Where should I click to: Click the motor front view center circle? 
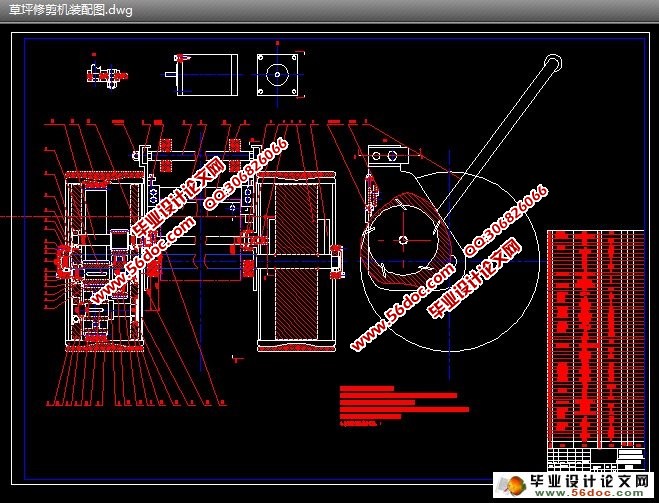click(277, 75)
